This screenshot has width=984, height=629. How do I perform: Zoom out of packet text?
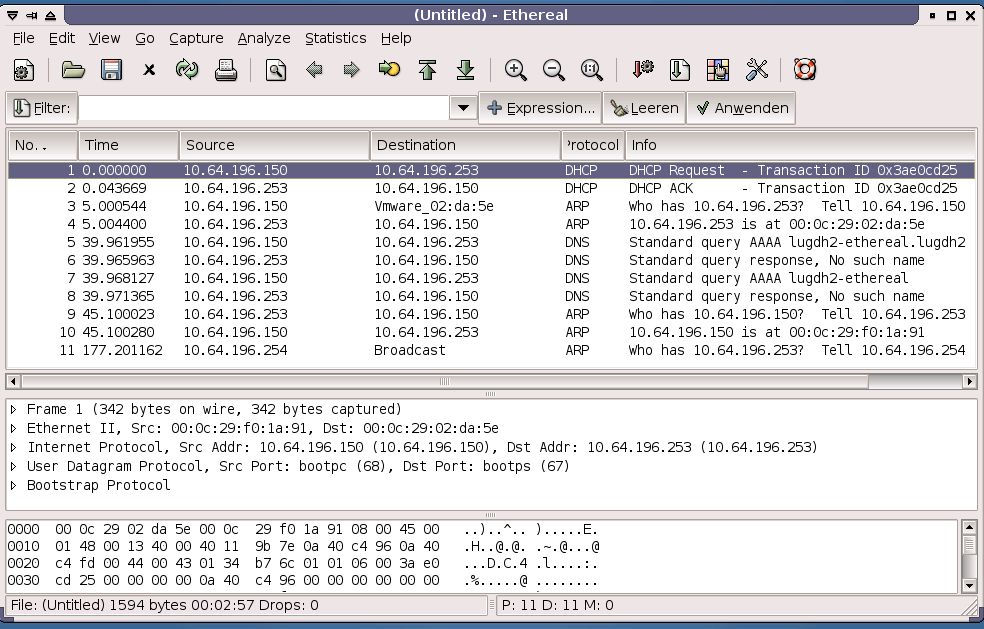click(x=554, y=70)
